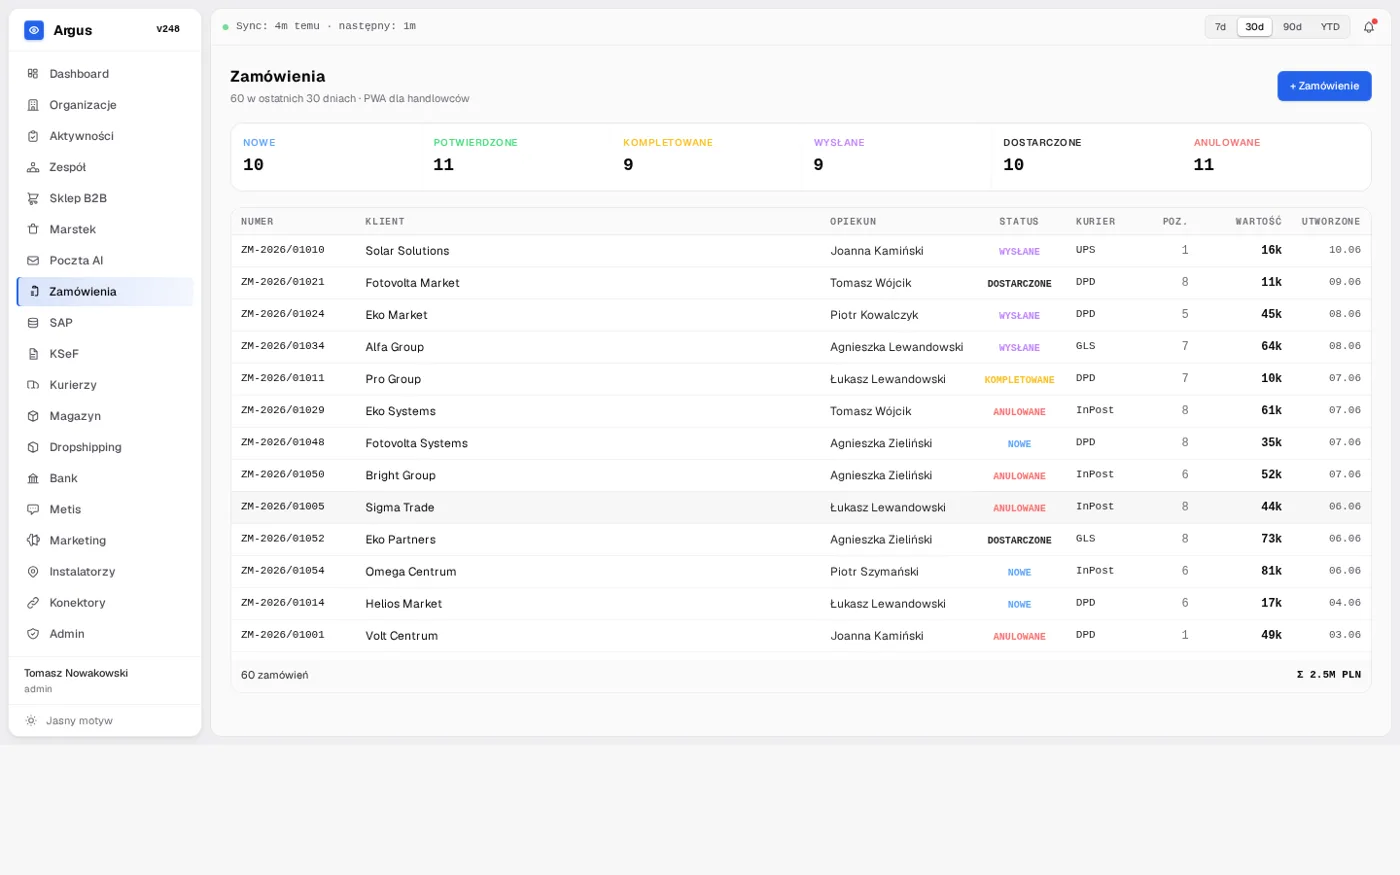Open order ZM-2026/01001
1400x875 pixels.
pos(283,634)
